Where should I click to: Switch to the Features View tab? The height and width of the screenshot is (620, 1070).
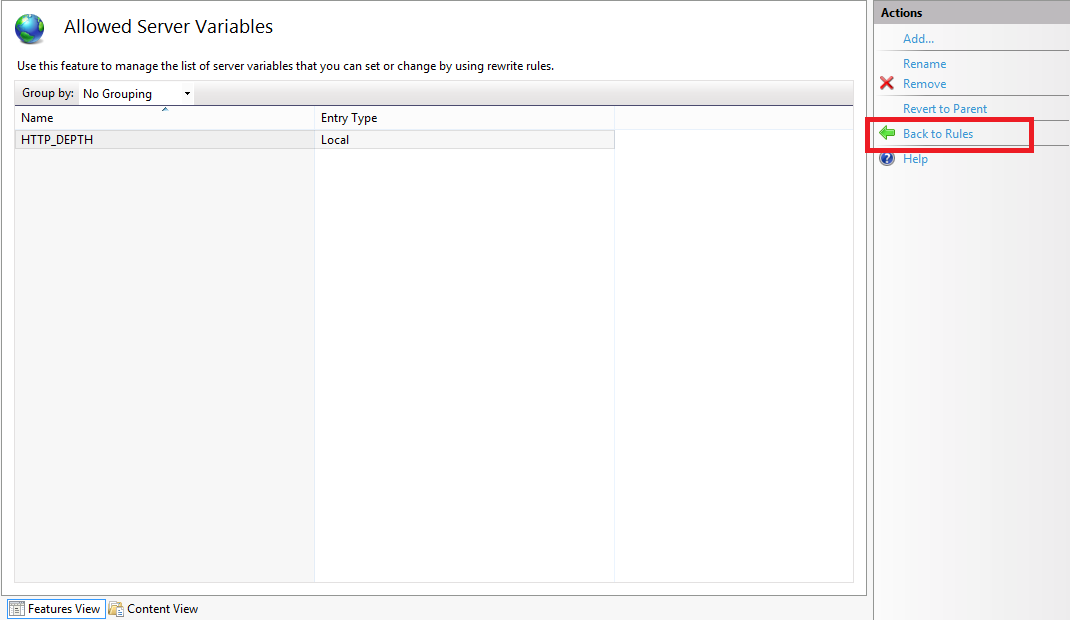(64, 609)
